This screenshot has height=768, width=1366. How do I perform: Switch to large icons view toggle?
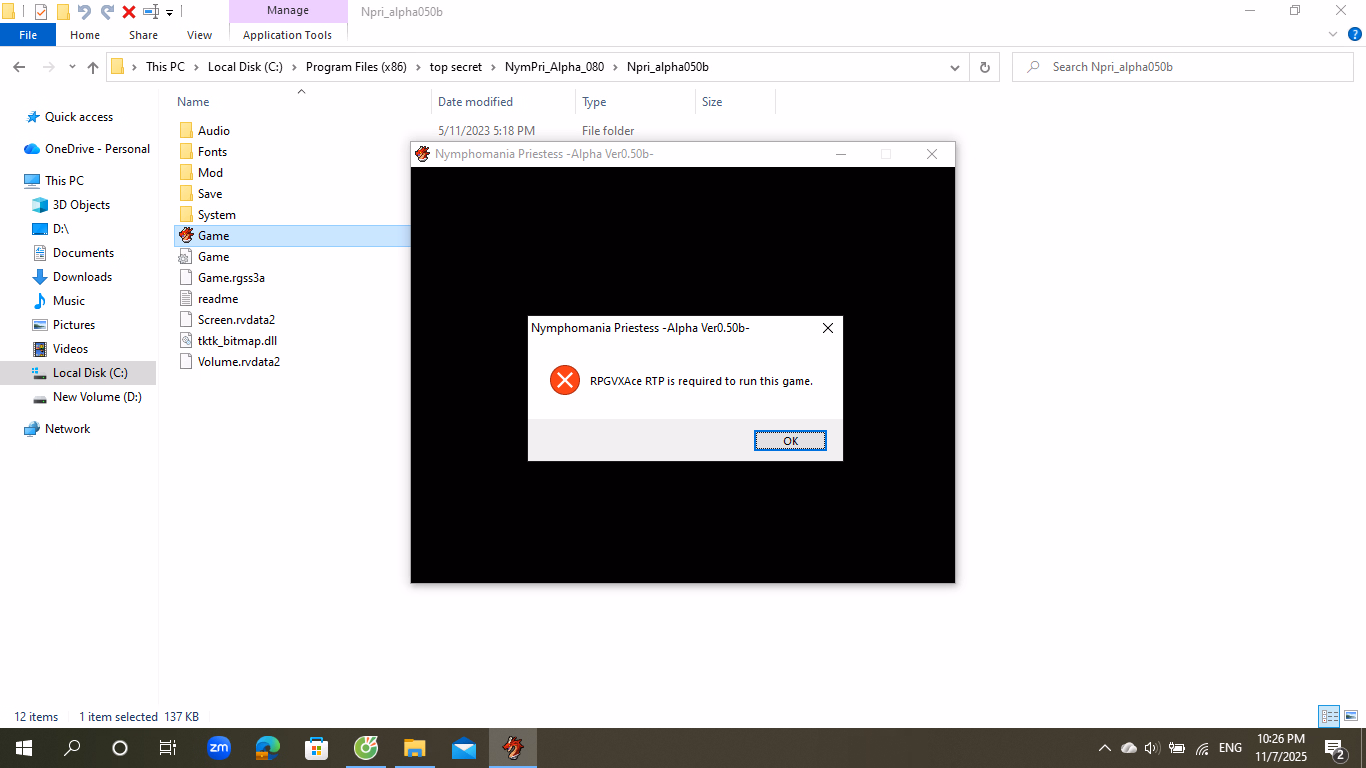pyautogui.click(x=1351, y=716)
